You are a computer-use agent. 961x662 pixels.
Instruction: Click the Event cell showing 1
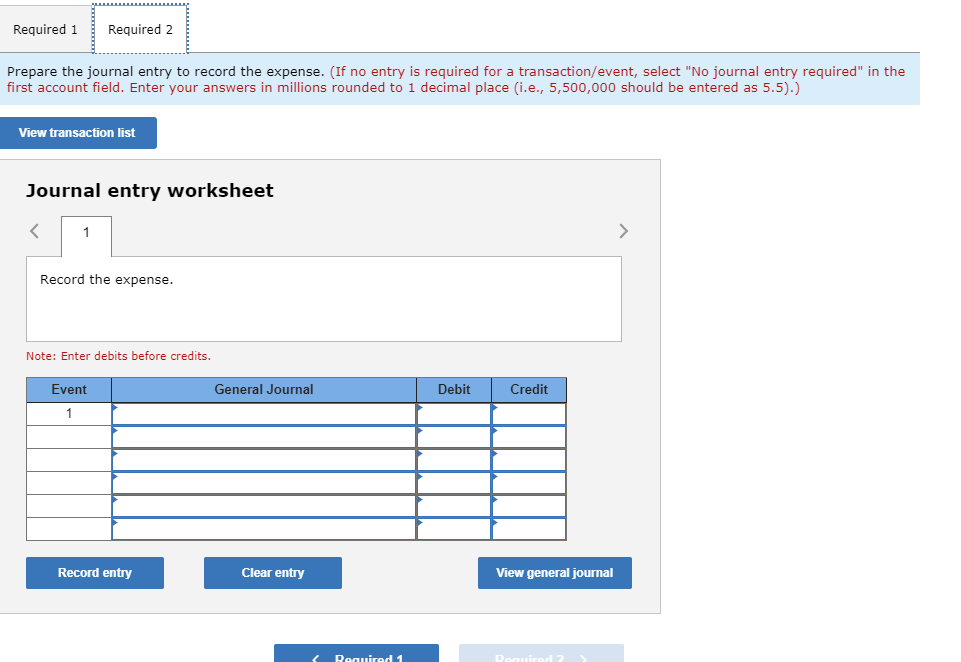coord(69,412)
